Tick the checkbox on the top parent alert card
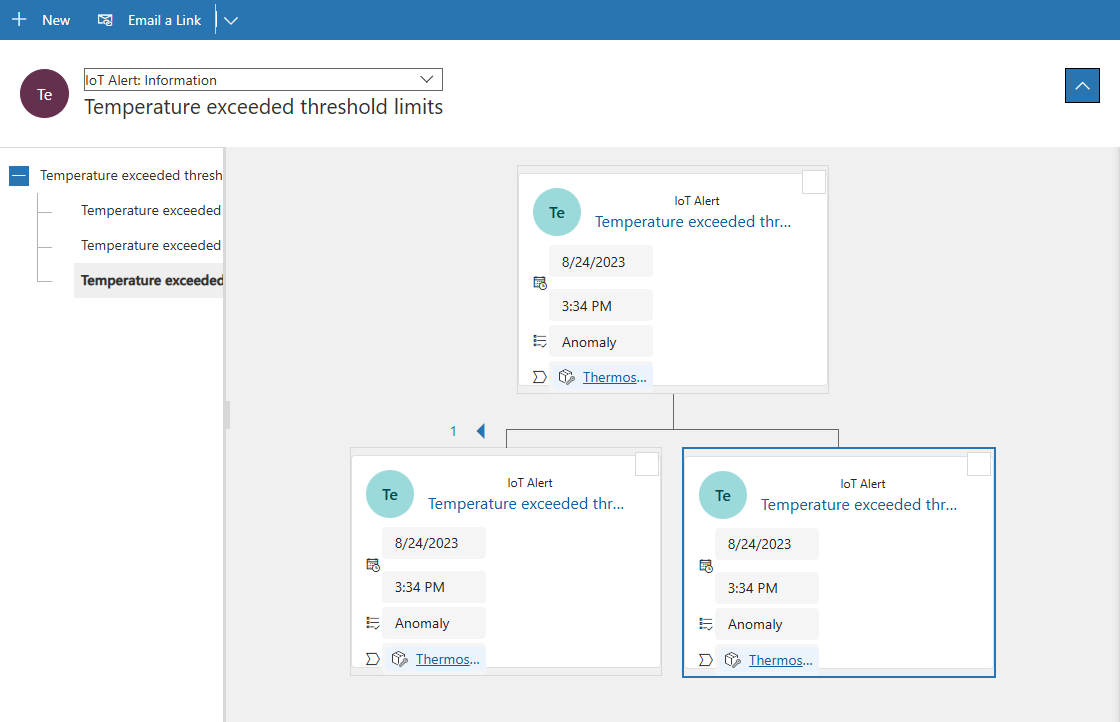 tap(814, 182)
